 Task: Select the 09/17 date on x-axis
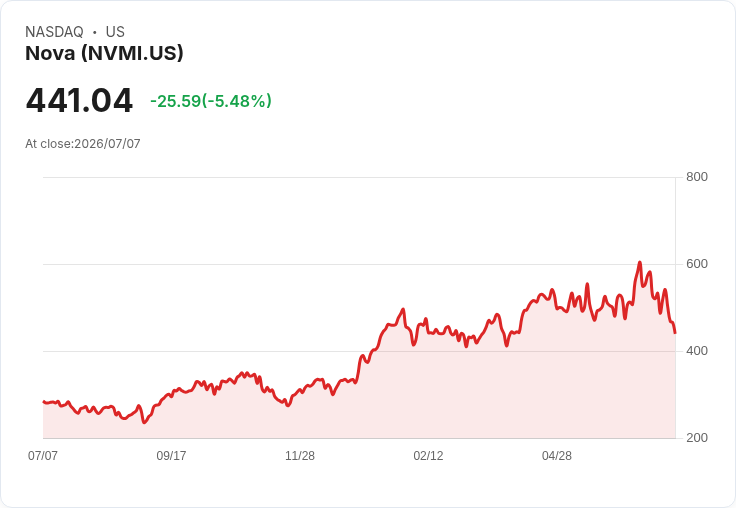[171, 455]
